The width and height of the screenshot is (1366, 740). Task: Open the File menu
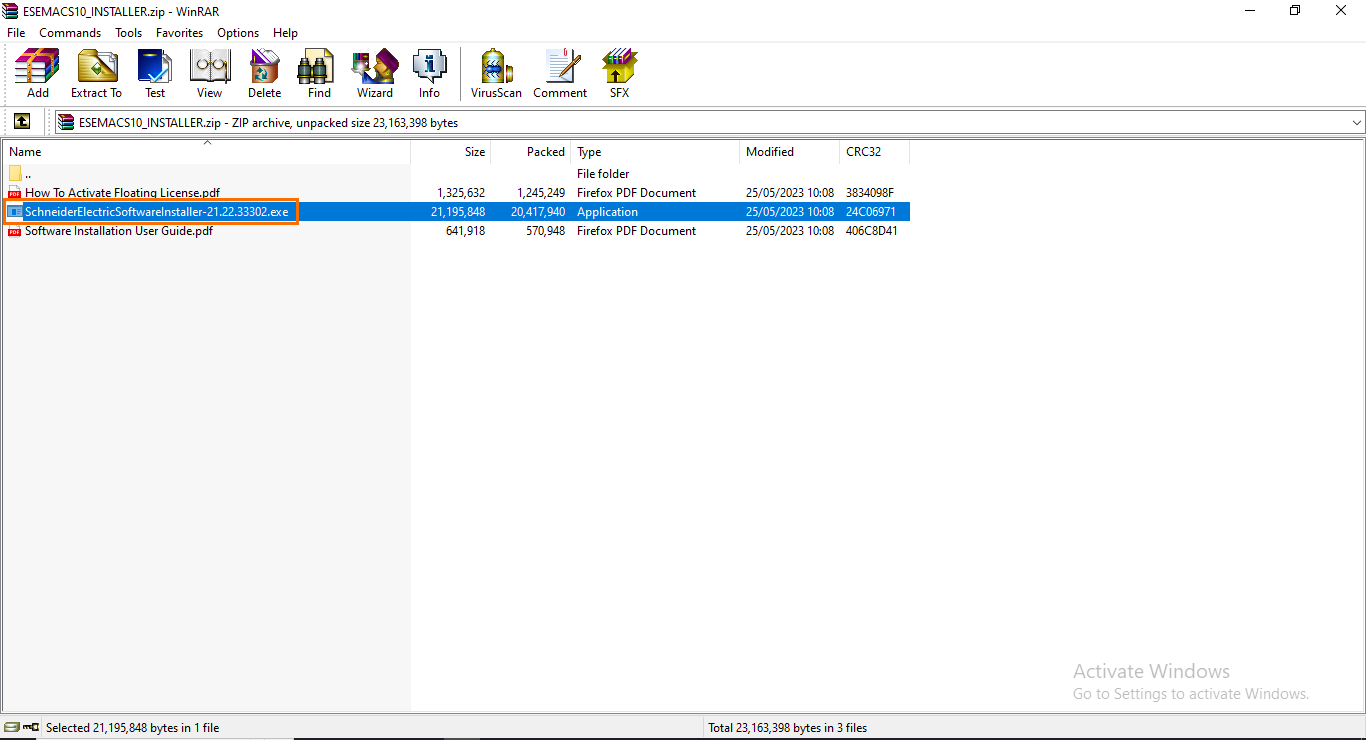(x=16, y=33)
